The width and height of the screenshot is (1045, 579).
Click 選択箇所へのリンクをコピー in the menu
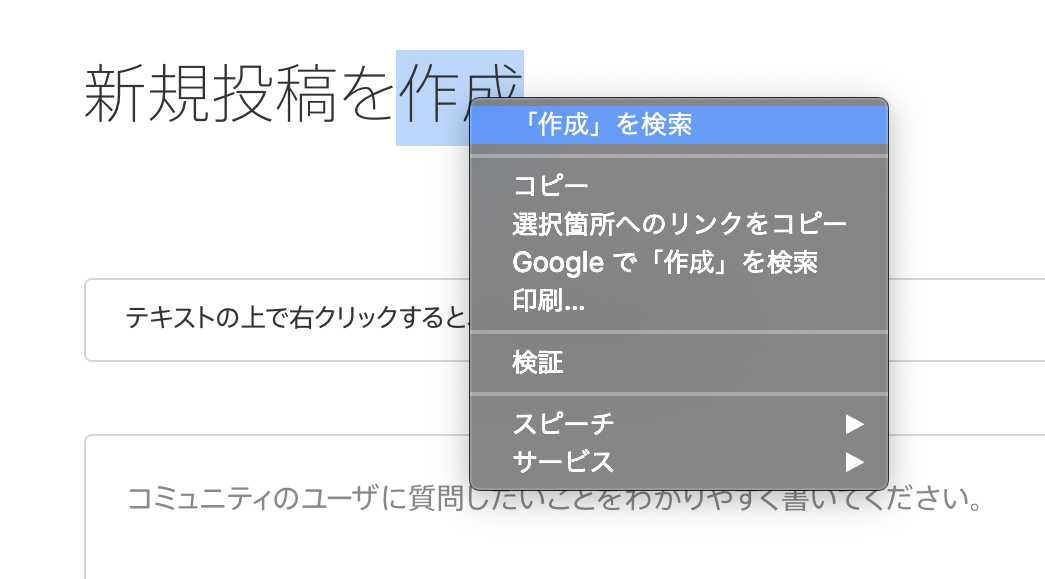click(679, 224)
